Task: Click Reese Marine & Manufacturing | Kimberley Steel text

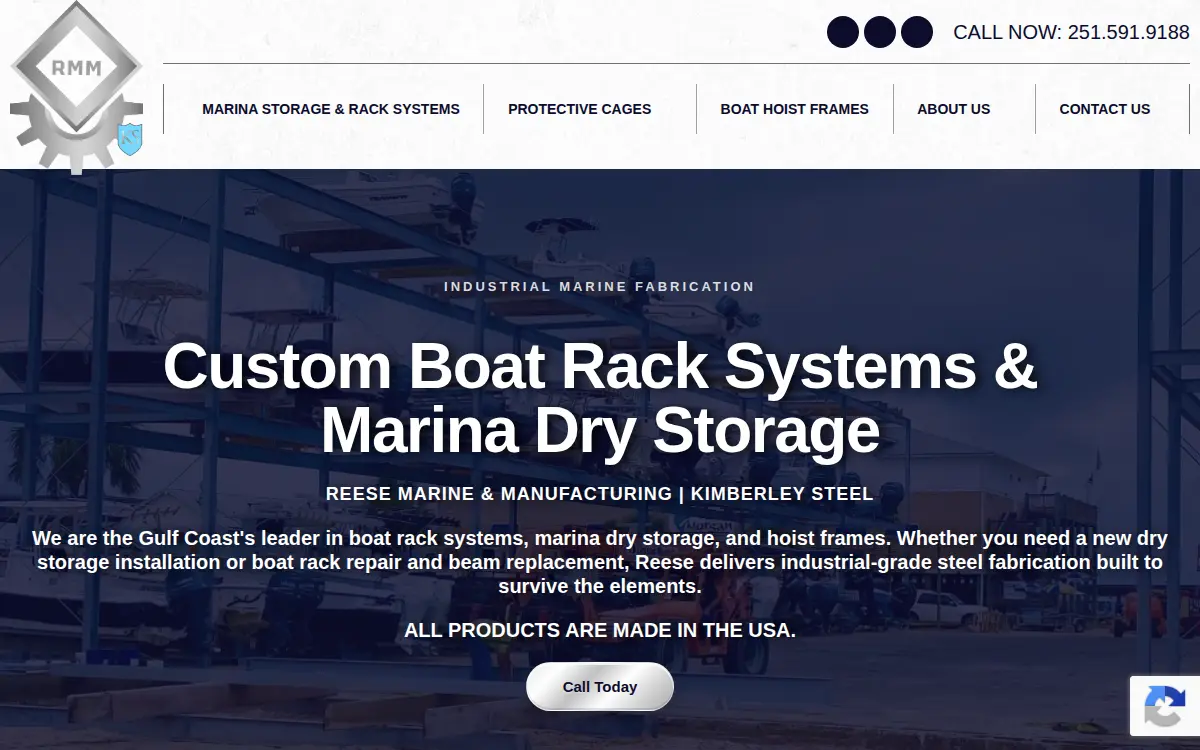Action: pyautogui.click(x=600, y=494)
